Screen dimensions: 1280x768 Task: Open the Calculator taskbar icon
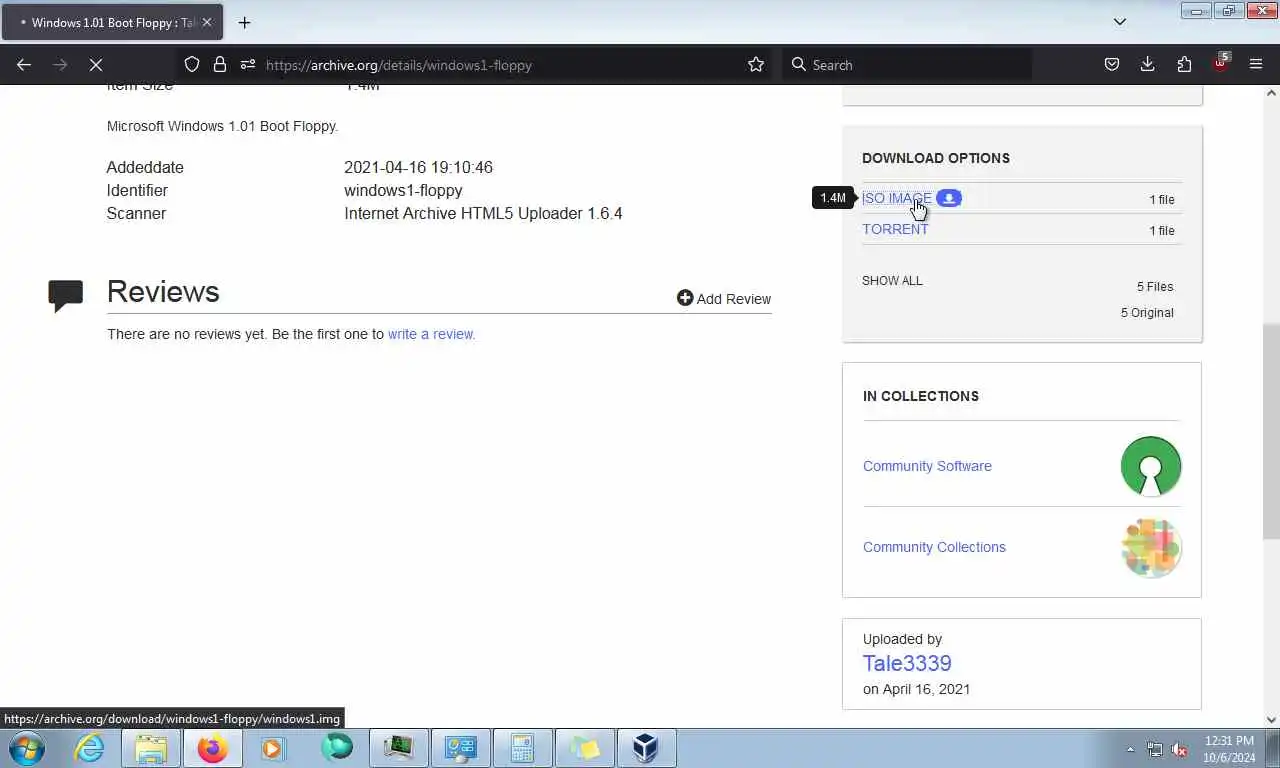point(522,748)
